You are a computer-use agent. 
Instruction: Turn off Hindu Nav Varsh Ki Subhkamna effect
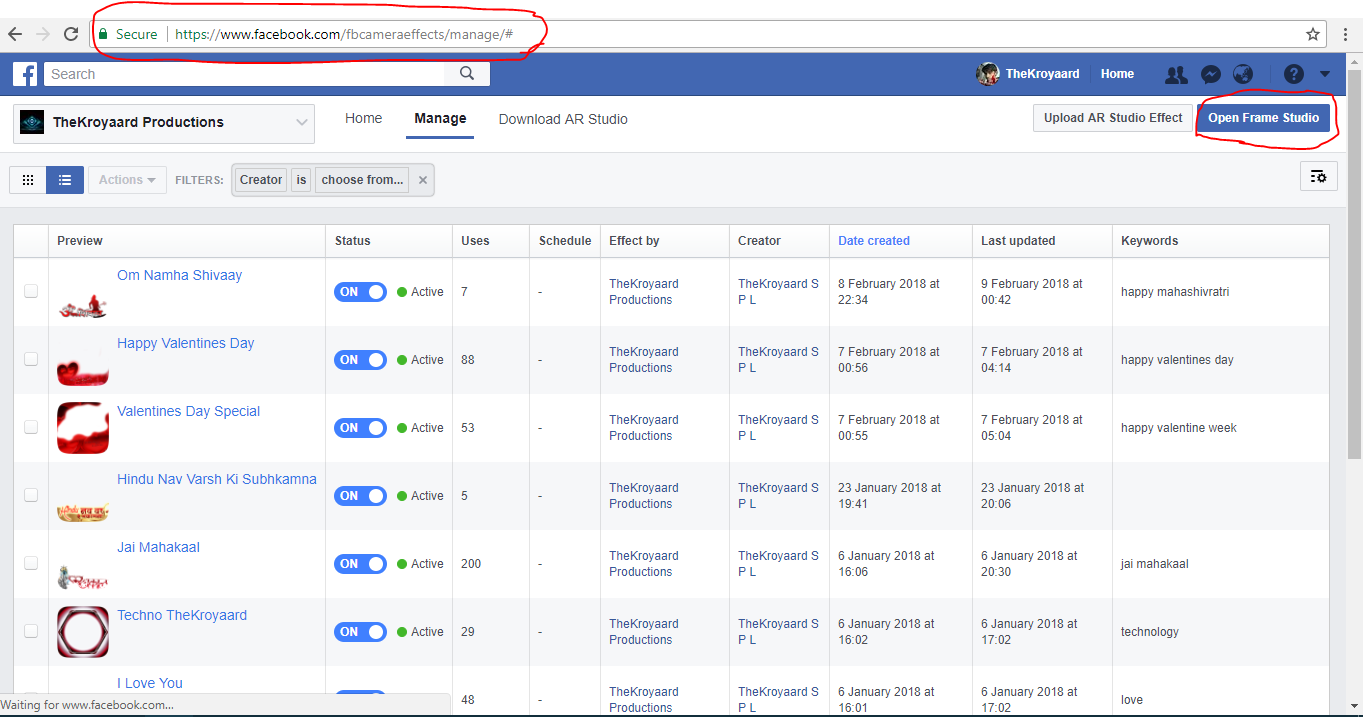[360, 496]
